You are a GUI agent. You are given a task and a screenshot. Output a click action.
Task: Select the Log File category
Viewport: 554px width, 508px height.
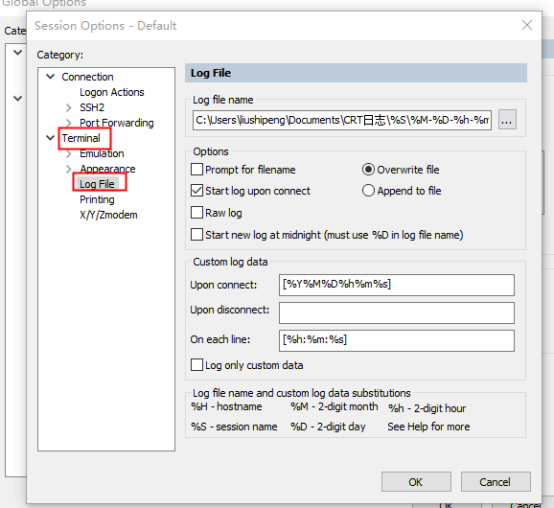point(97,184)
